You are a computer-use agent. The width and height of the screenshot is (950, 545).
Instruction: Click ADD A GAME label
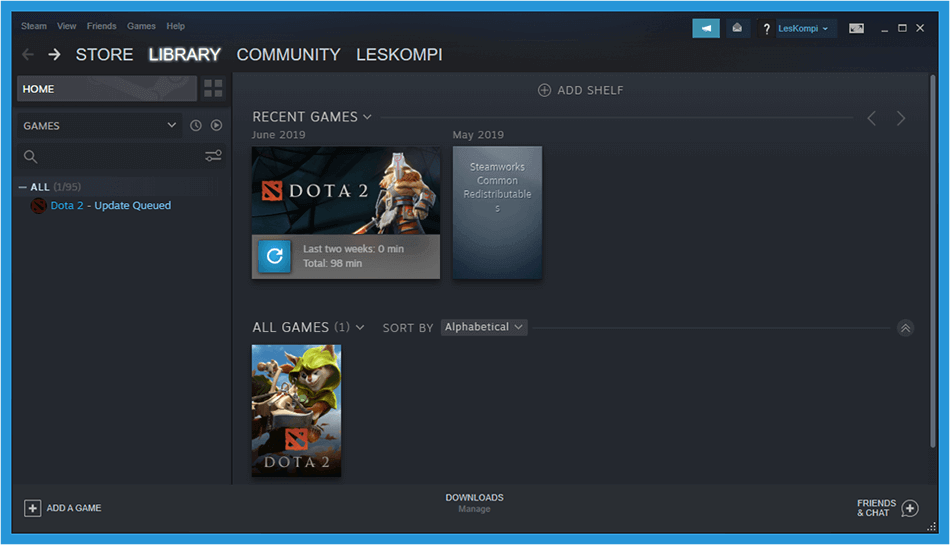[74, 508]
